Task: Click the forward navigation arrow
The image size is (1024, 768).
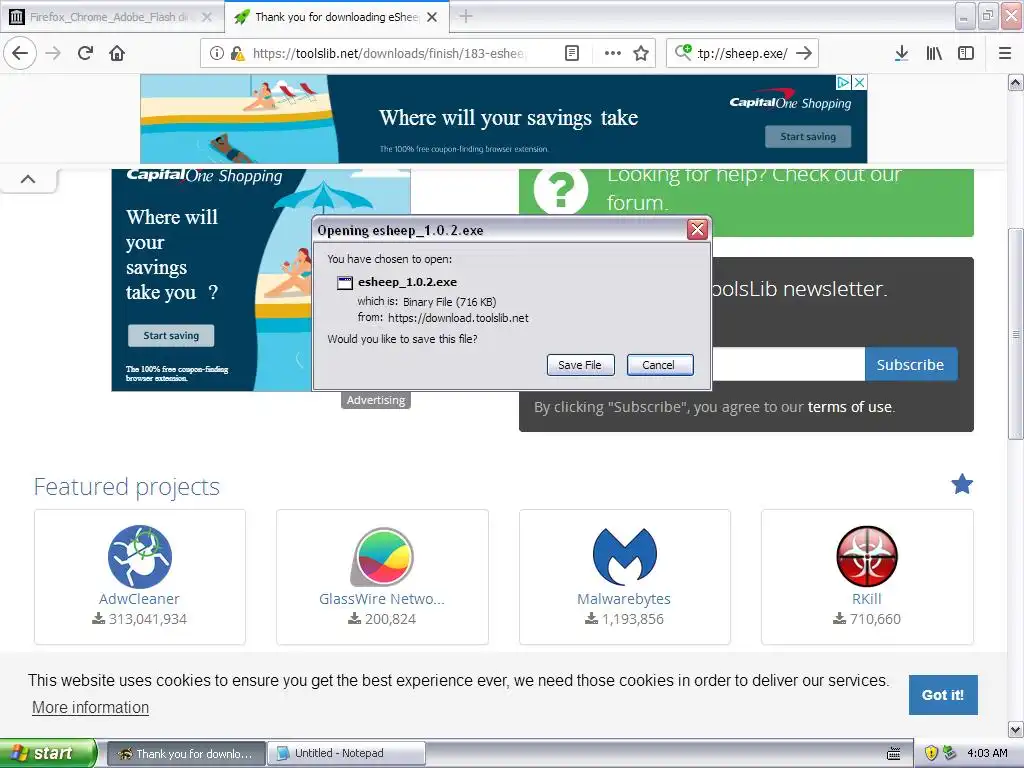Action: point(53,53)
